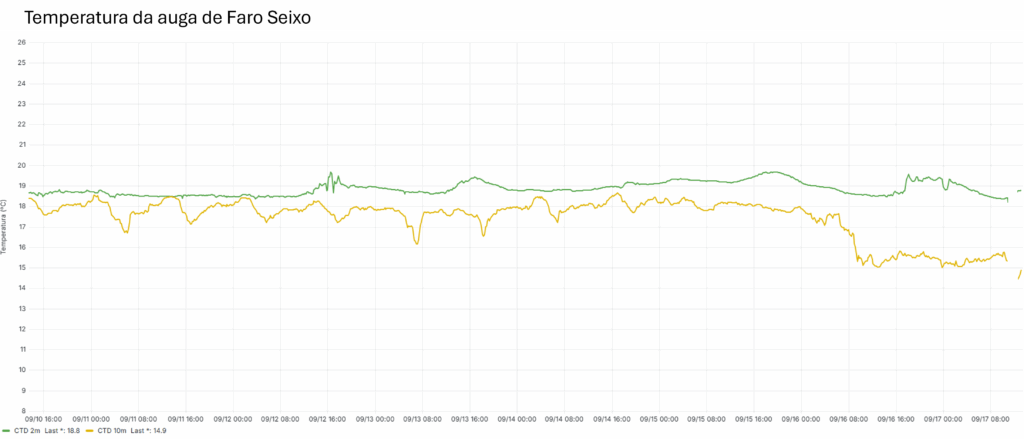1024x439 pixels.
Task: Click the 15 value on the y-axis
Action: (x=21, y=268)
